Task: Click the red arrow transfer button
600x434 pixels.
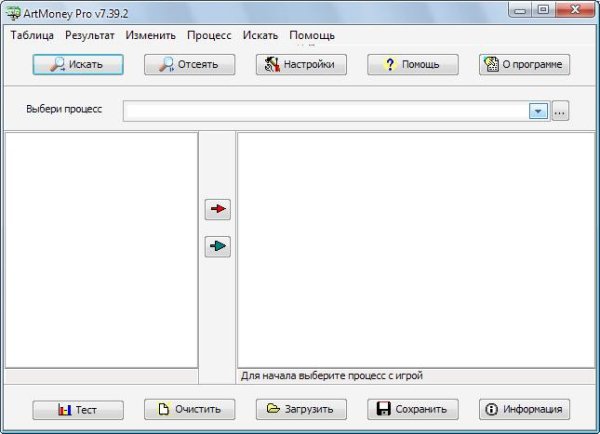Action: point(218,209)
